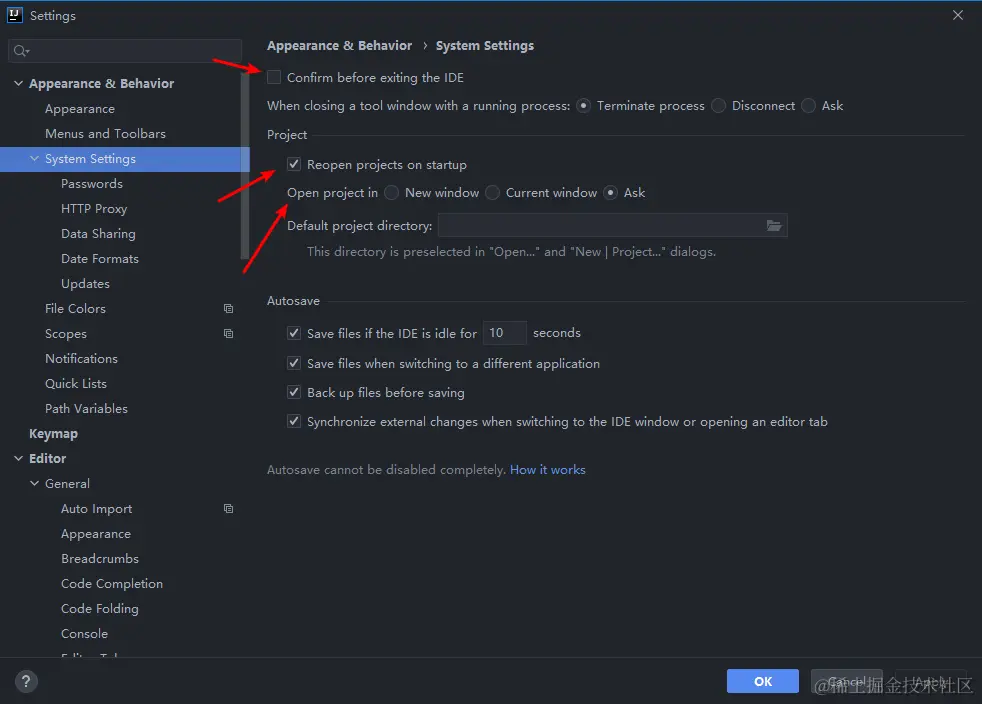Image resolution: width=982 pixels, height=704 pixels.
Task: Collapse the Editor section
Action: [19, 458]
